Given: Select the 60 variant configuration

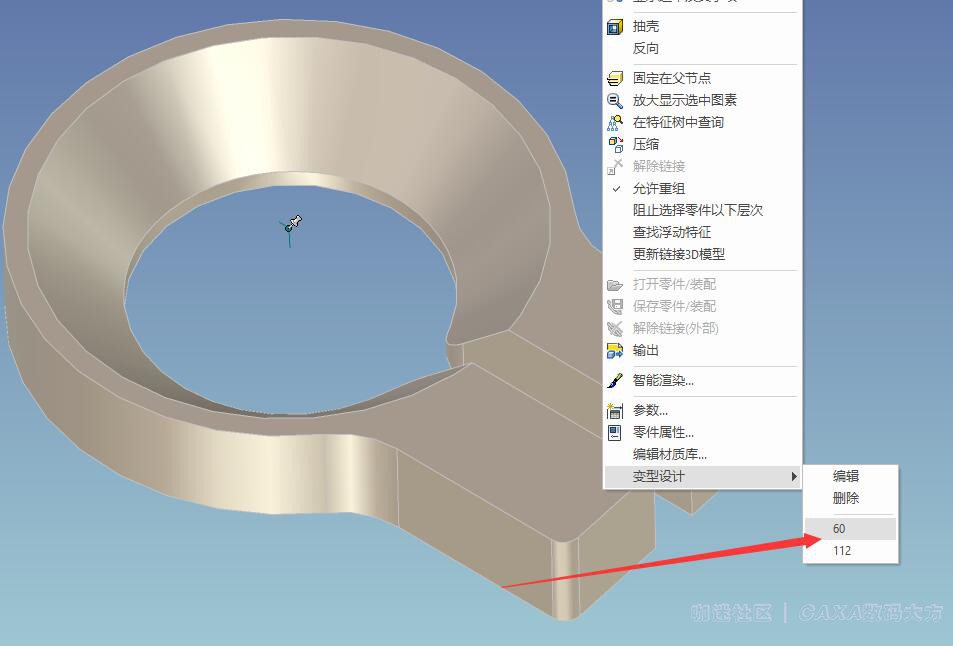Looking at the screenshot, I should click(x=840, y=528).
